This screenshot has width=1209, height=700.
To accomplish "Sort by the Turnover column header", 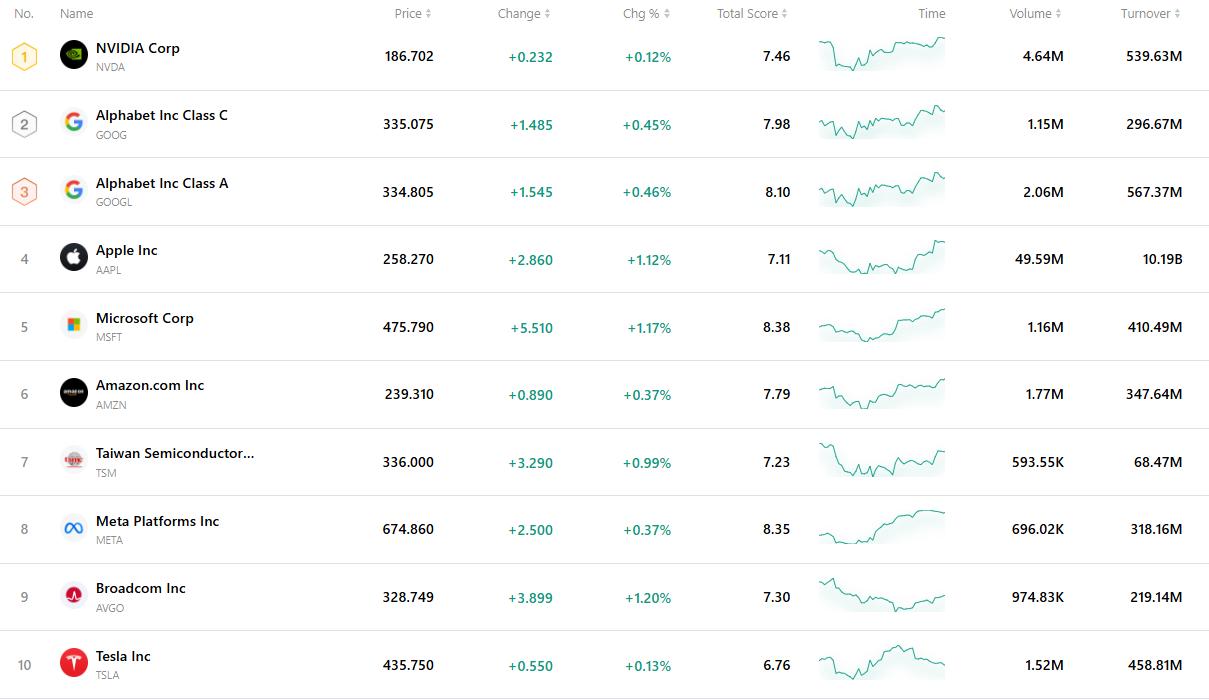I will (1150, 14).
